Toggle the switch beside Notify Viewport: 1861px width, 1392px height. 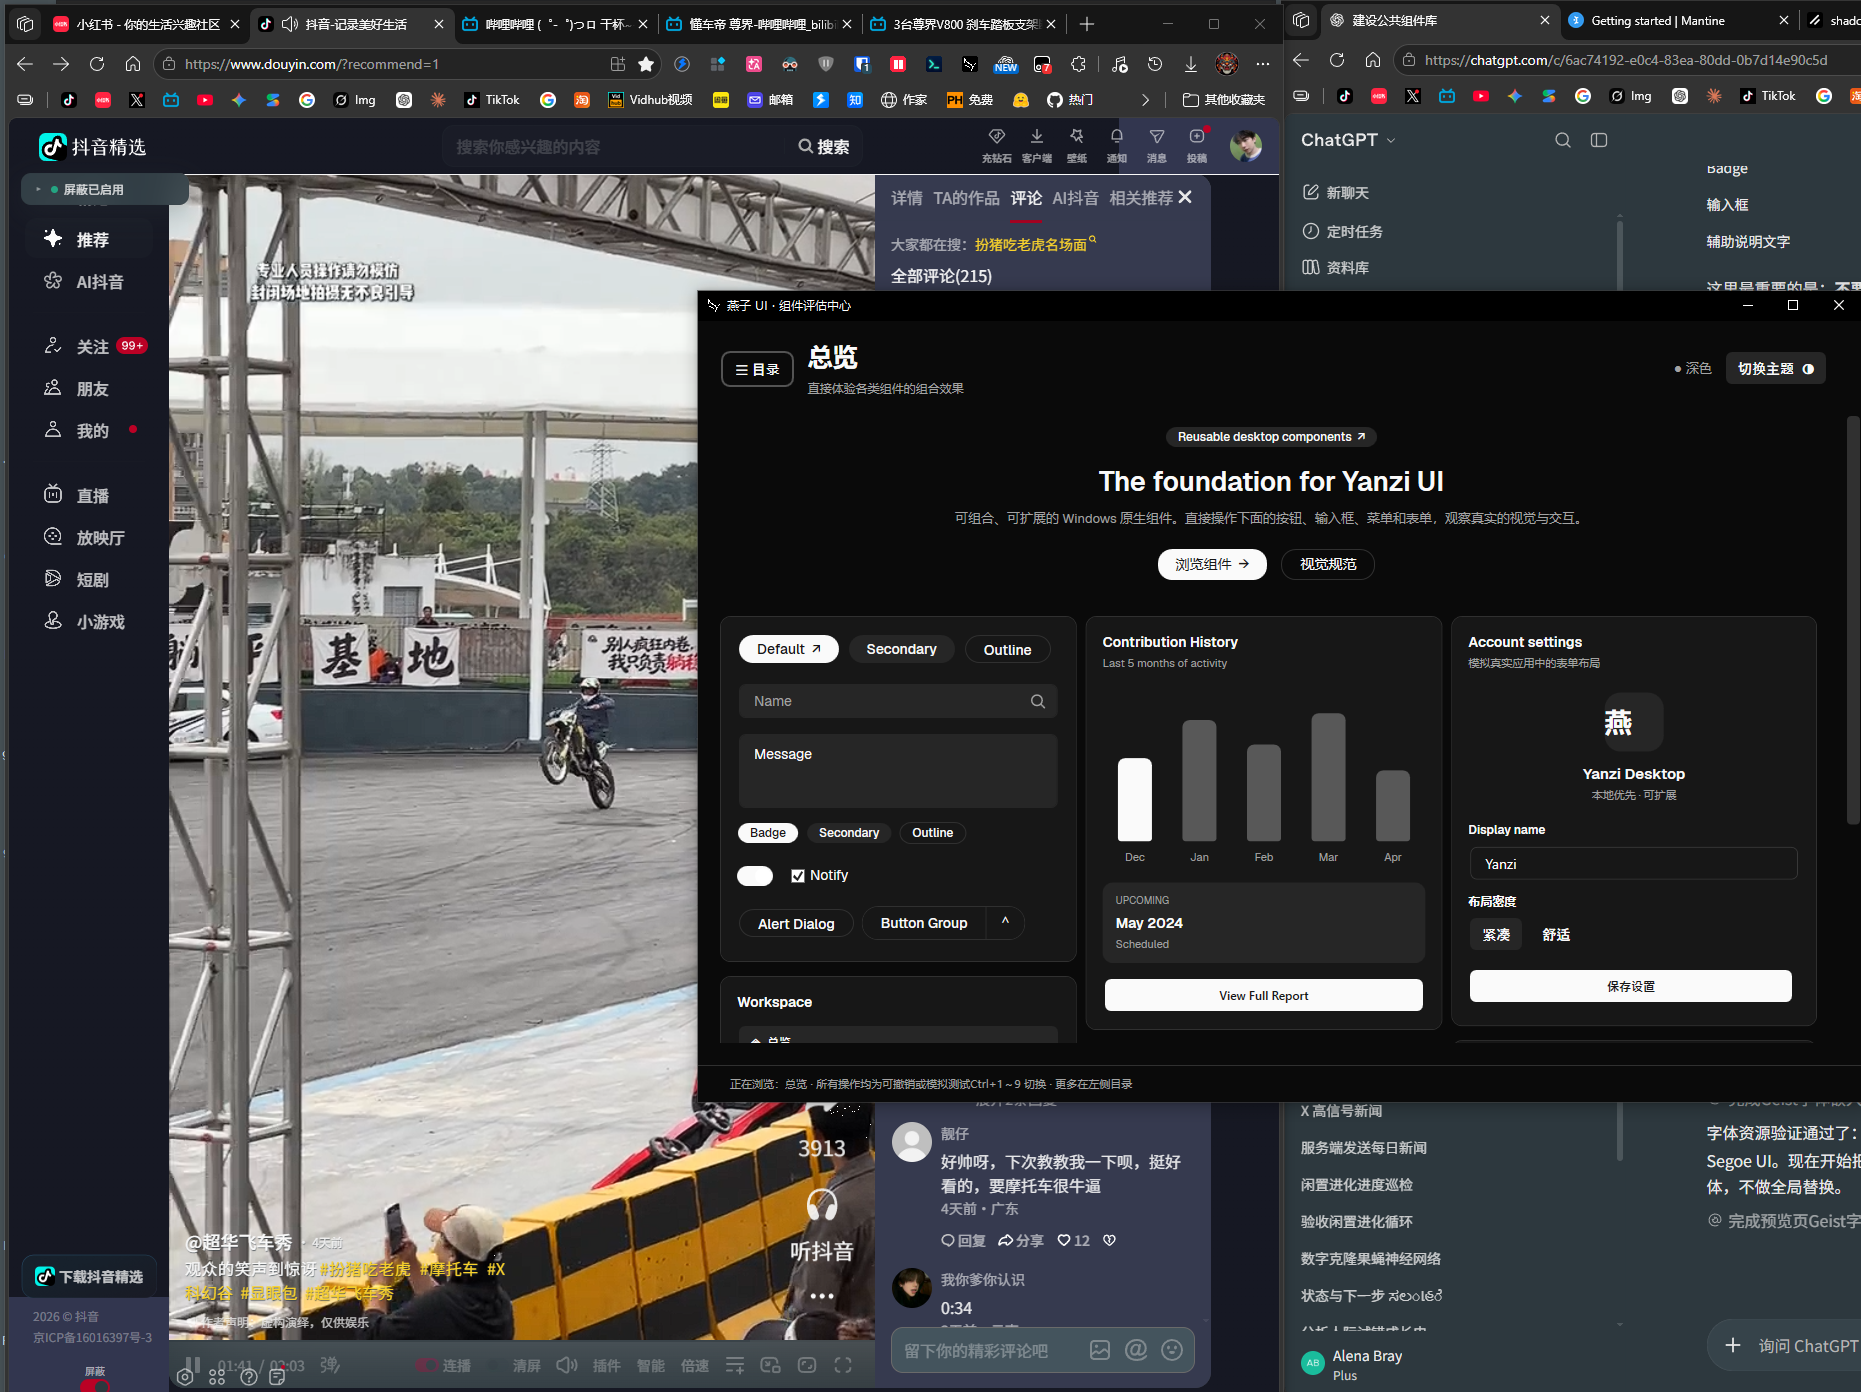click(x=755, y=876)
